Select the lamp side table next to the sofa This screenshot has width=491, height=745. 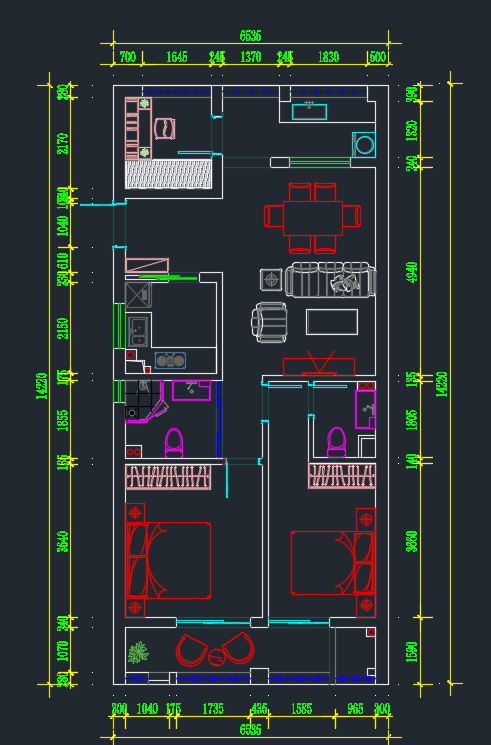271,279
